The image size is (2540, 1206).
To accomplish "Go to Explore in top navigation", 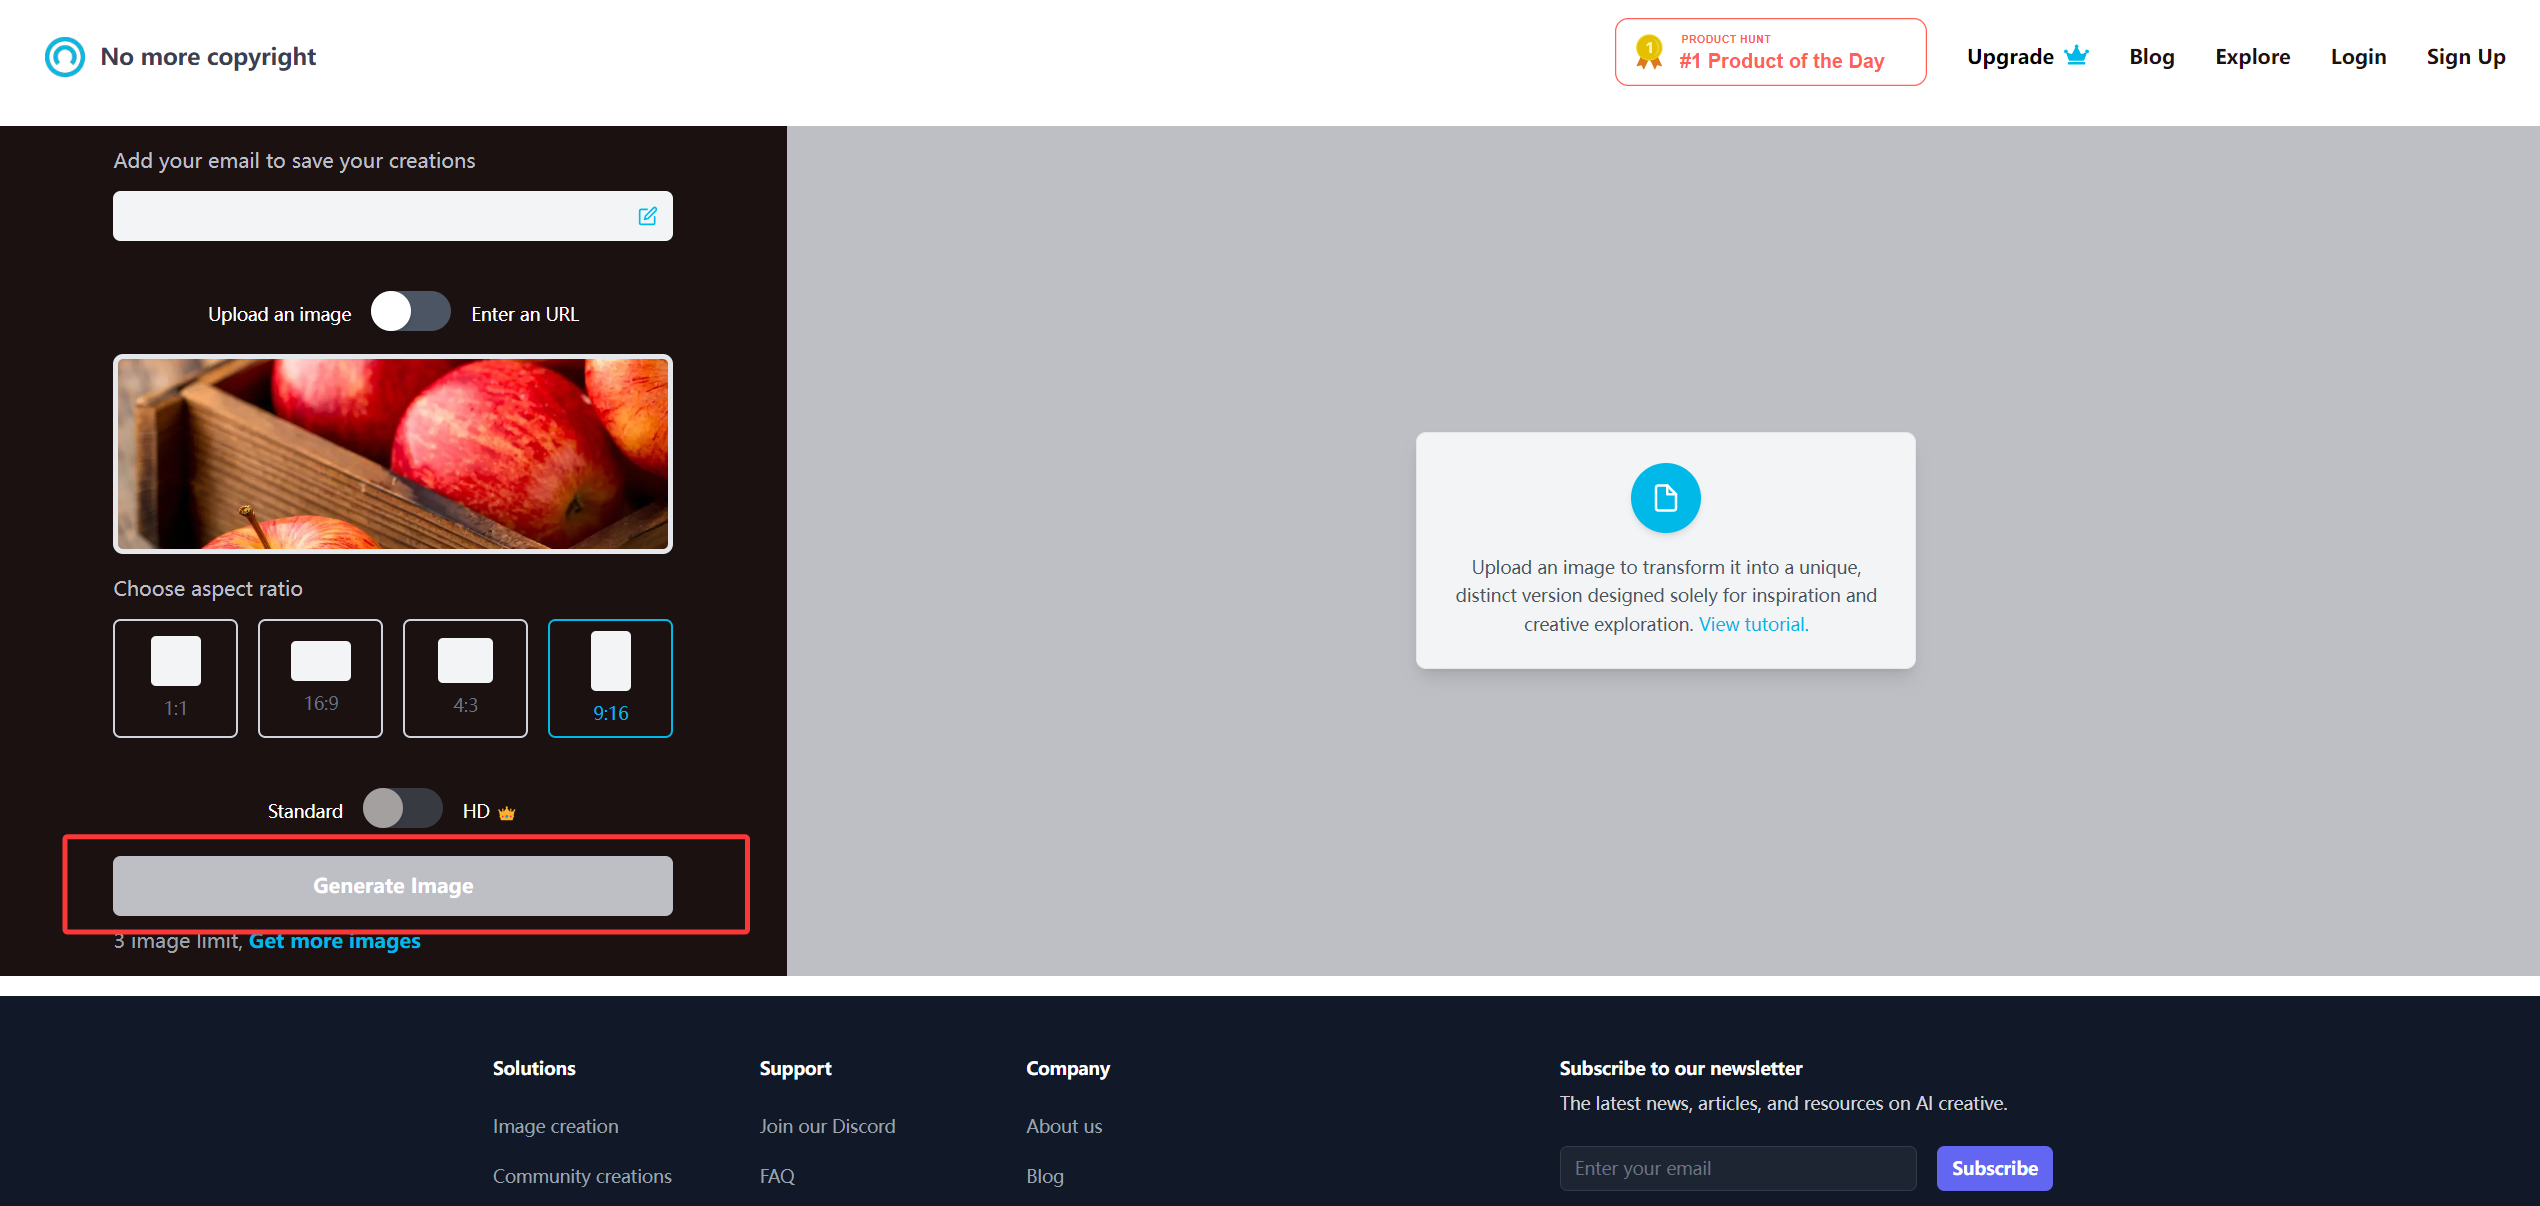I will (2252, 57).
